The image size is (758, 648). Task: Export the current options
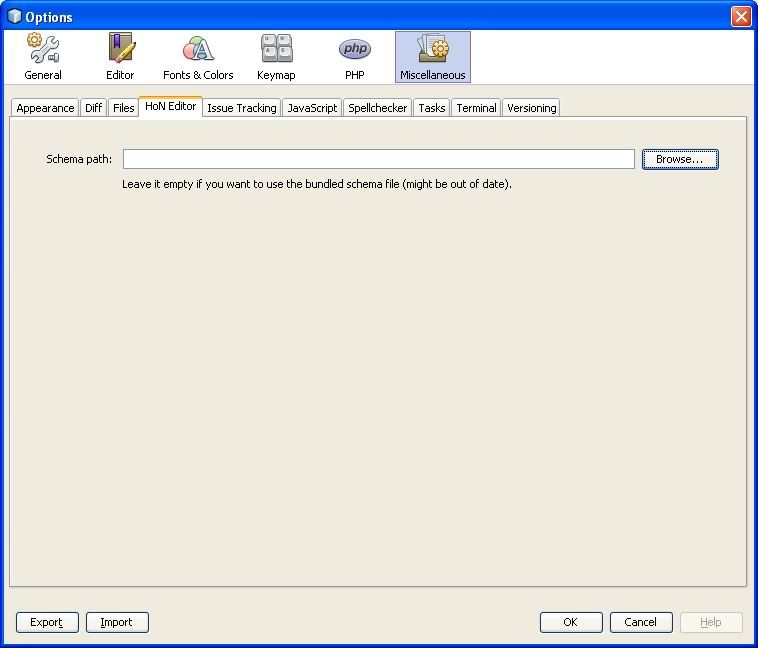[x=46, y=622]
